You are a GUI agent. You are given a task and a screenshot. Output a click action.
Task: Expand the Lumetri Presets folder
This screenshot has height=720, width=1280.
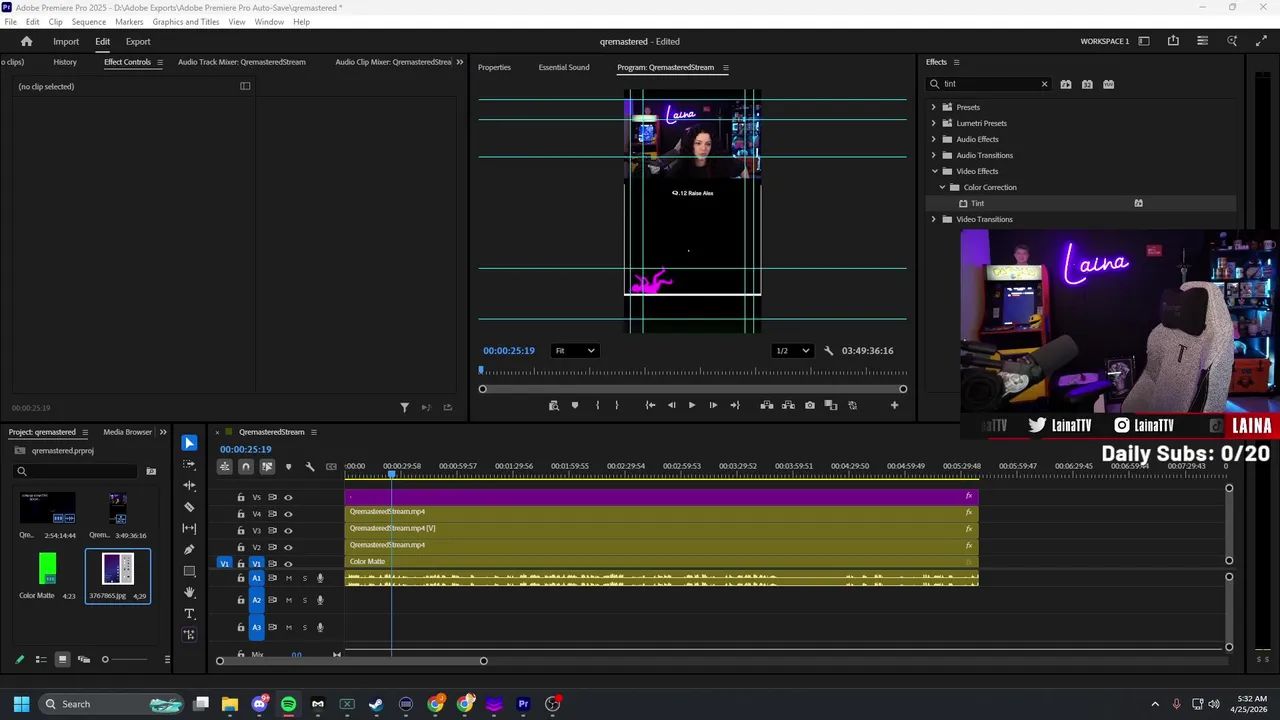(934, 123)
